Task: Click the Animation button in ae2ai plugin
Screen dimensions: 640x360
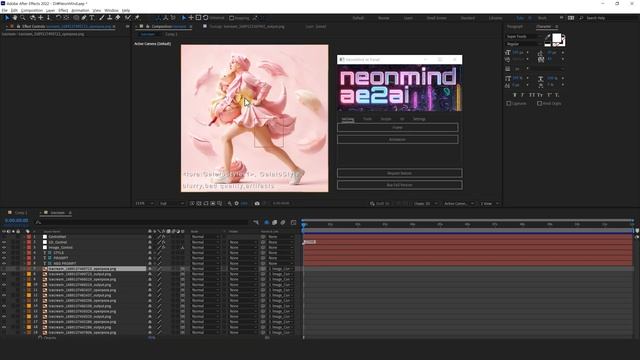Action: pos(398,140)
